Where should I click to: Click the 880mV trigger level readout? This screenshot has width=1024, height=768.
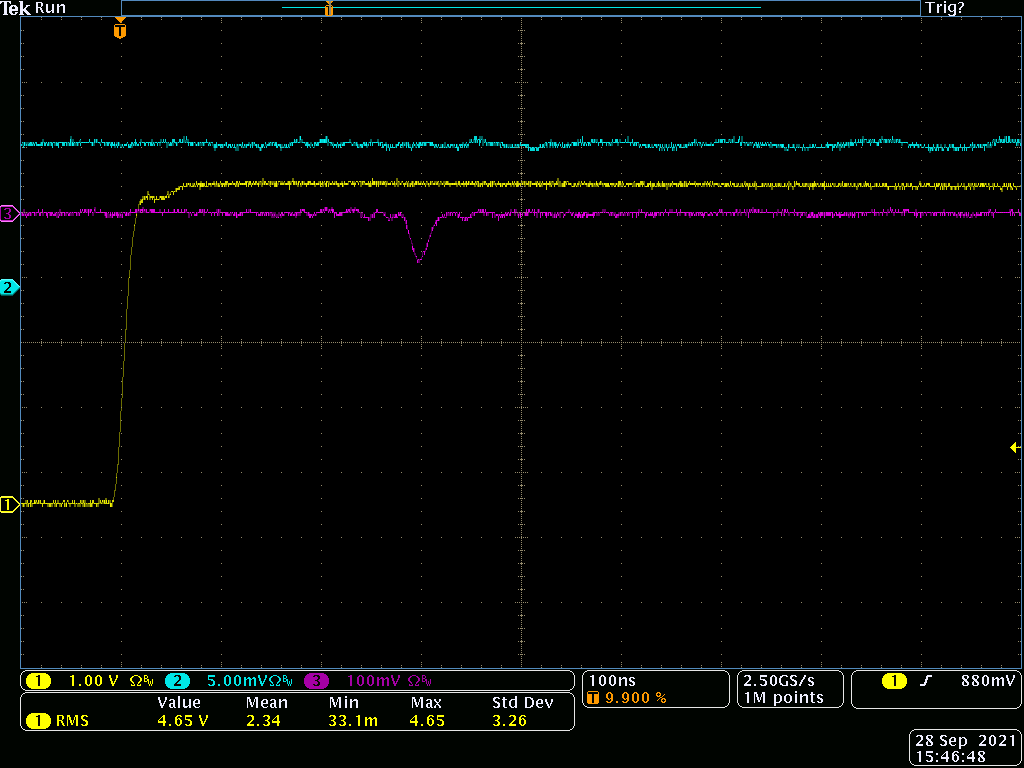[x=990, y=681]
